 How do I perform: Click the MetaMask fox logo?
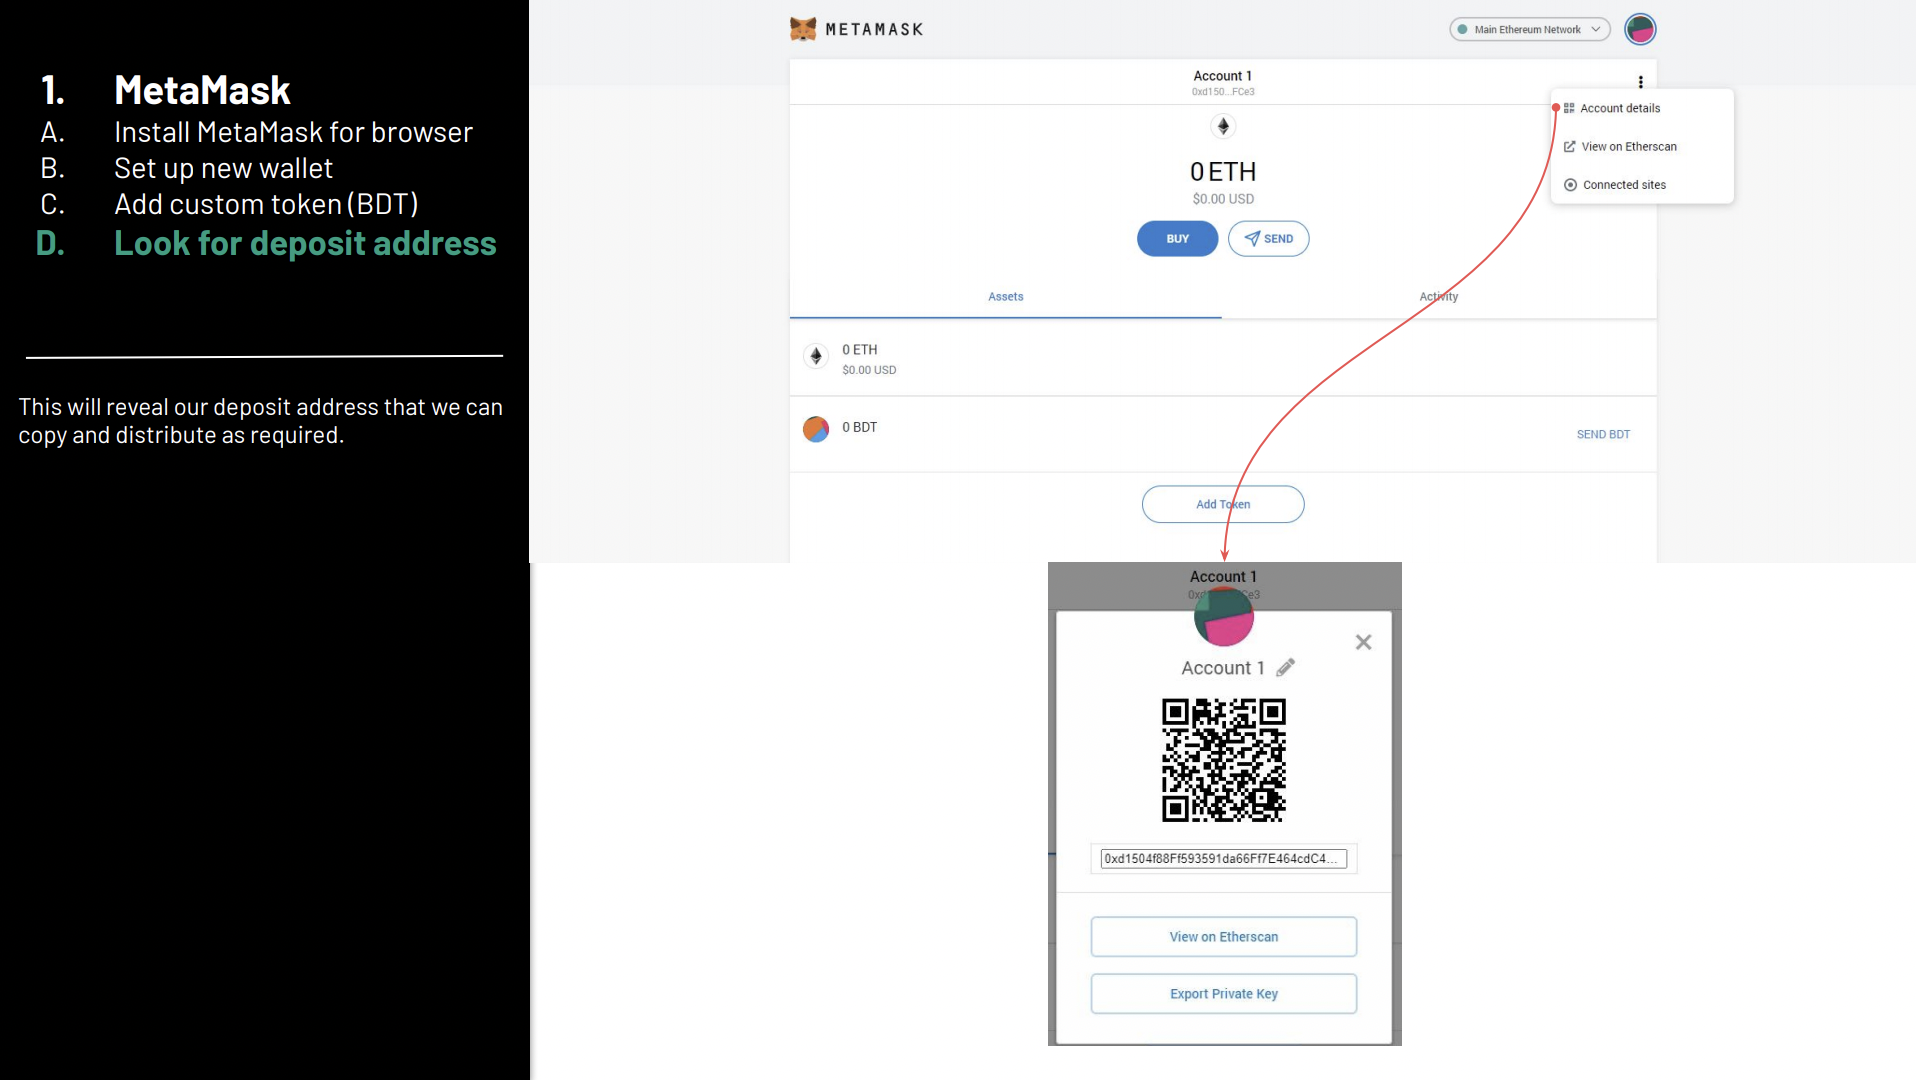[803, 29]
